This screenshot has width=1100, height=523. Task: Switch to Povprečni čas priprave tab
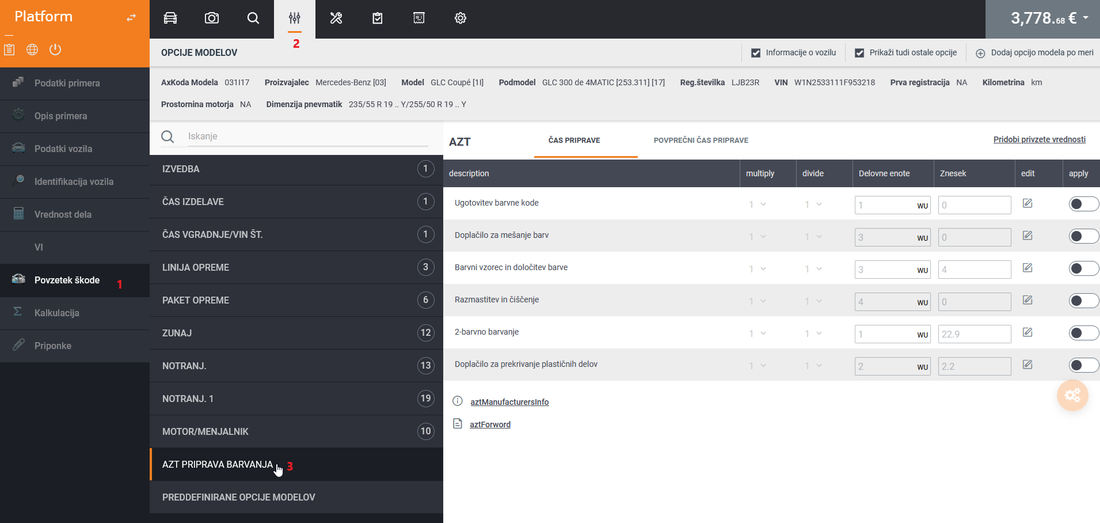coord(700,141)
